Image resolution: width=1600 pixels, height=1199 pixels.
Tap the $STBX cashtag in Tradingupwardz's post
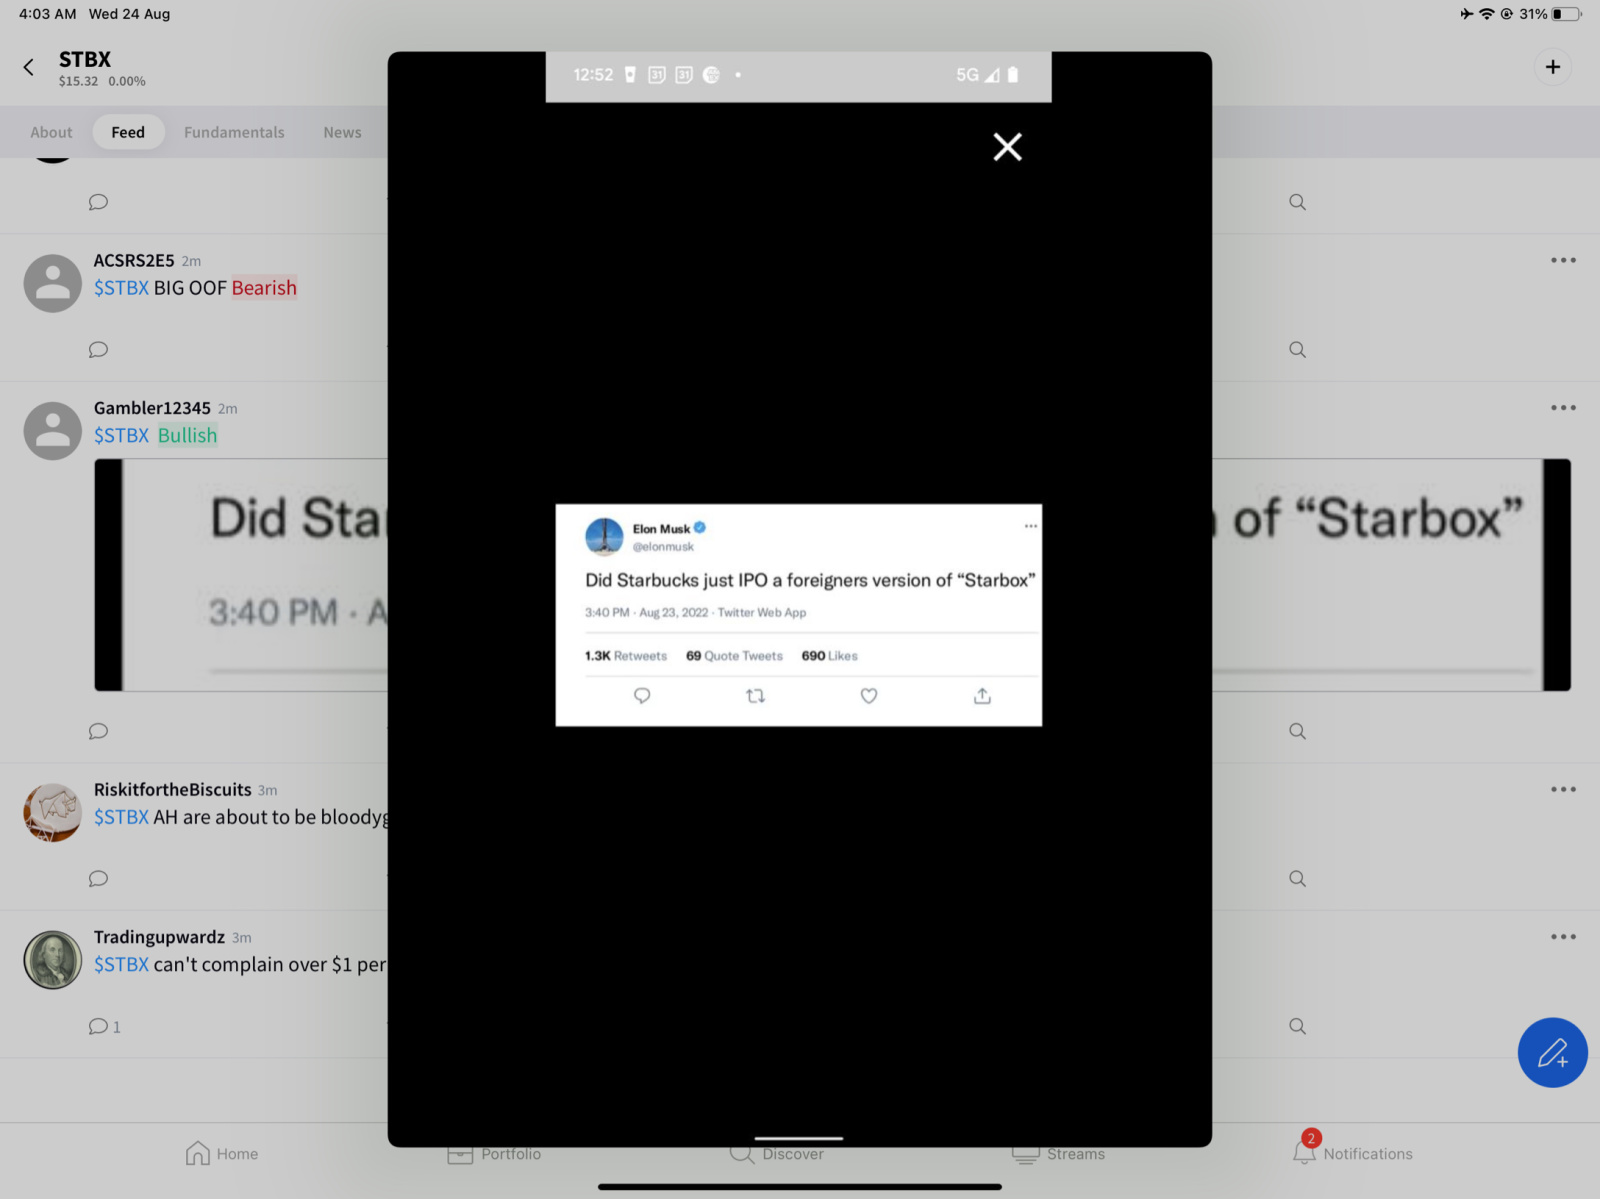click(121, 964)
